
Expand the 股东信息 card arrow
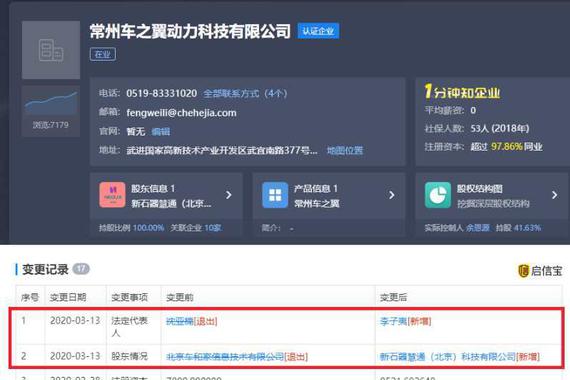point(229,195)
